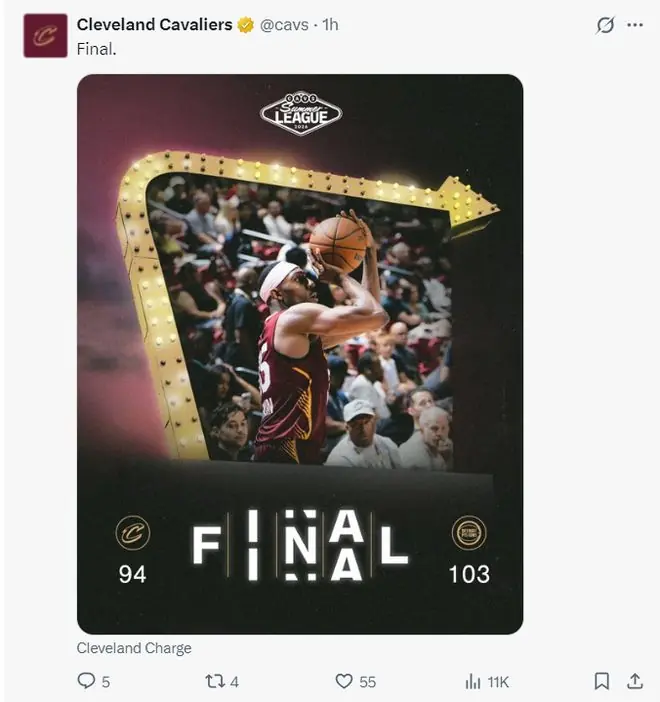This screenshot has width=660, height=702.
Task: Open the retweet options menu
Action: [214, 681]
